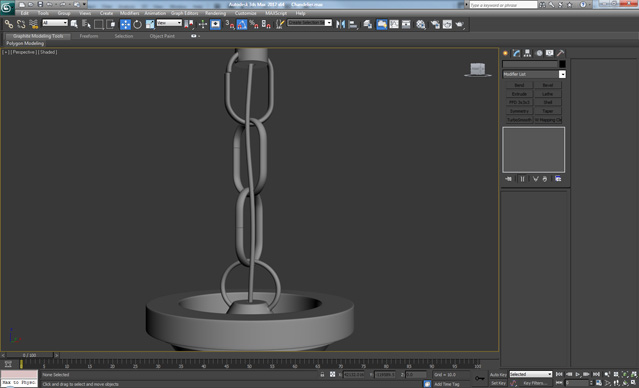Click the Select and Manipulate tool
The image size is (639, 388).
point(203,24)
